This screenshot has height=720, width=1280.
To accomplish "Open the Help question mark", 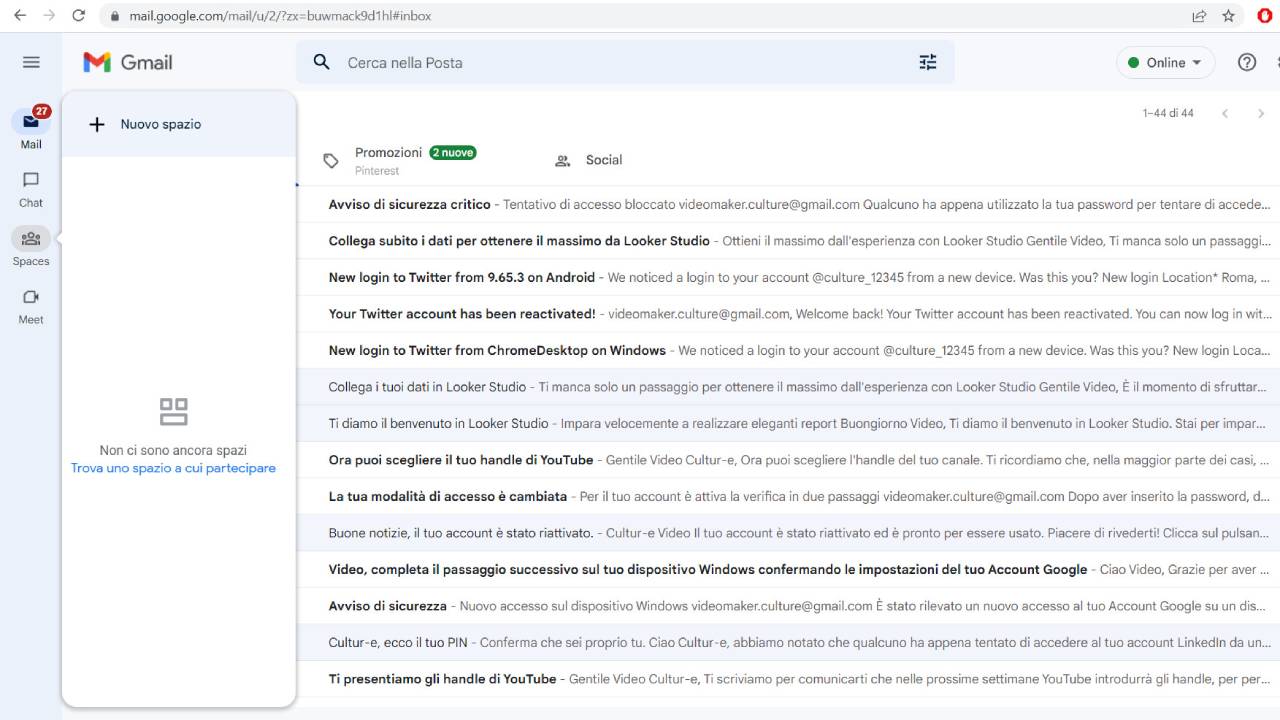I will pos(1247,62).
